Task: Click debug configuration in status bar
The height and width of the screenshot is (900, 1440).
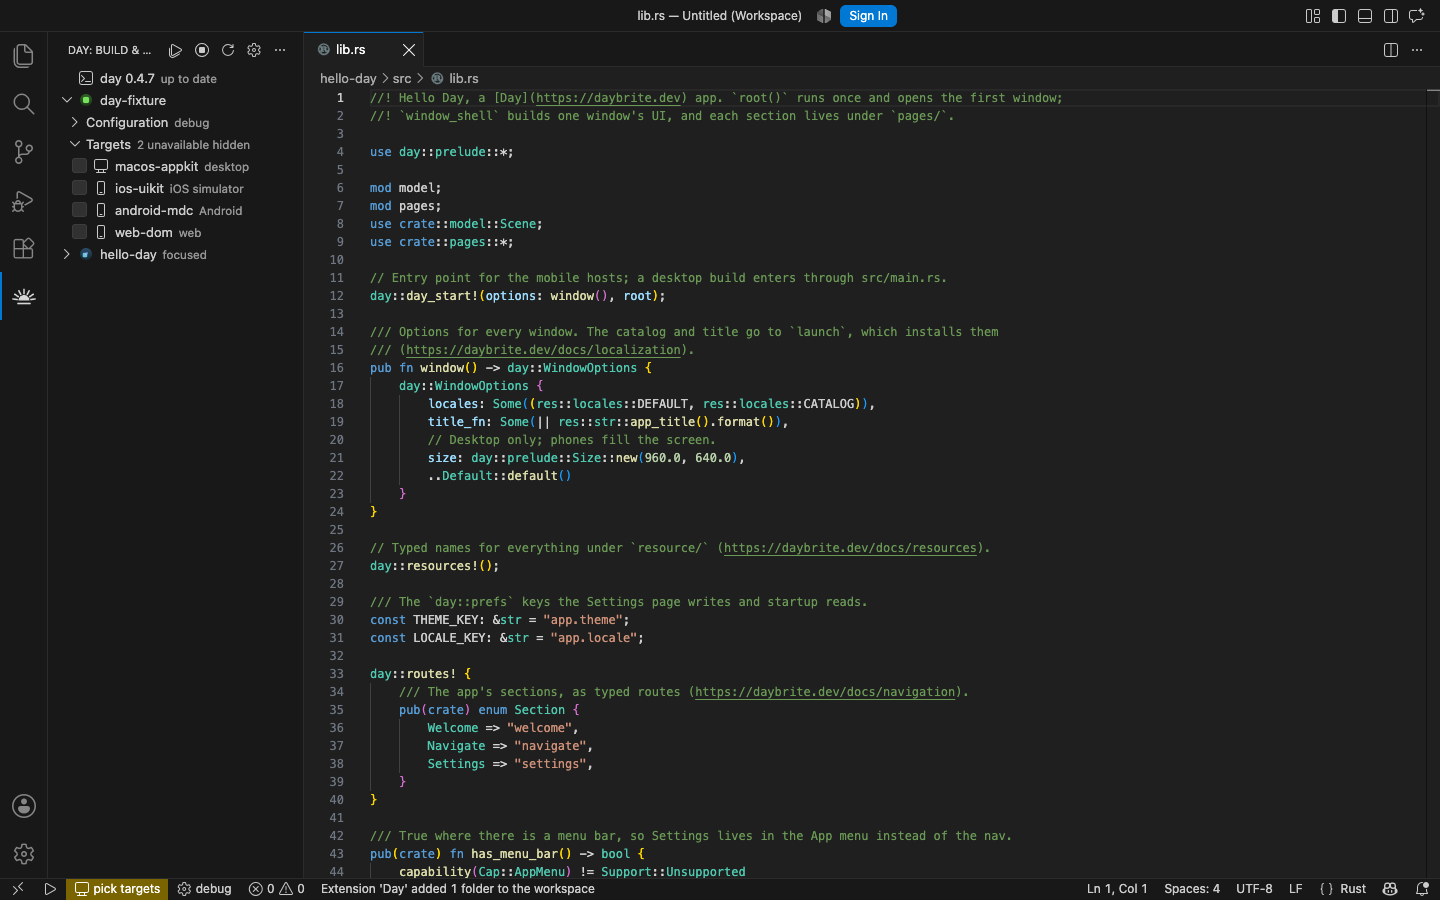Action: tap(204, 889)
